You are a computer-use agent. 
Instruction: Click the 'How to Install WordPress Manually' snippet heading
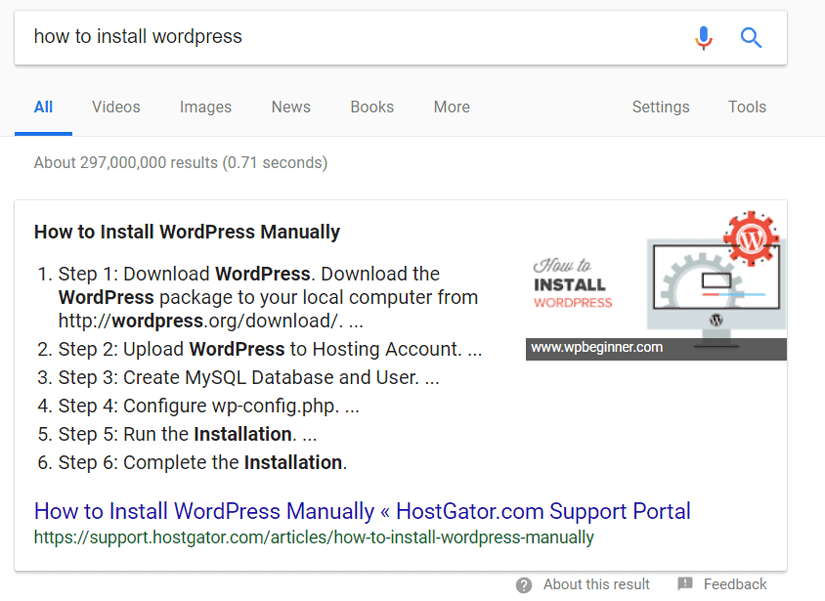(x=187, y=232)
